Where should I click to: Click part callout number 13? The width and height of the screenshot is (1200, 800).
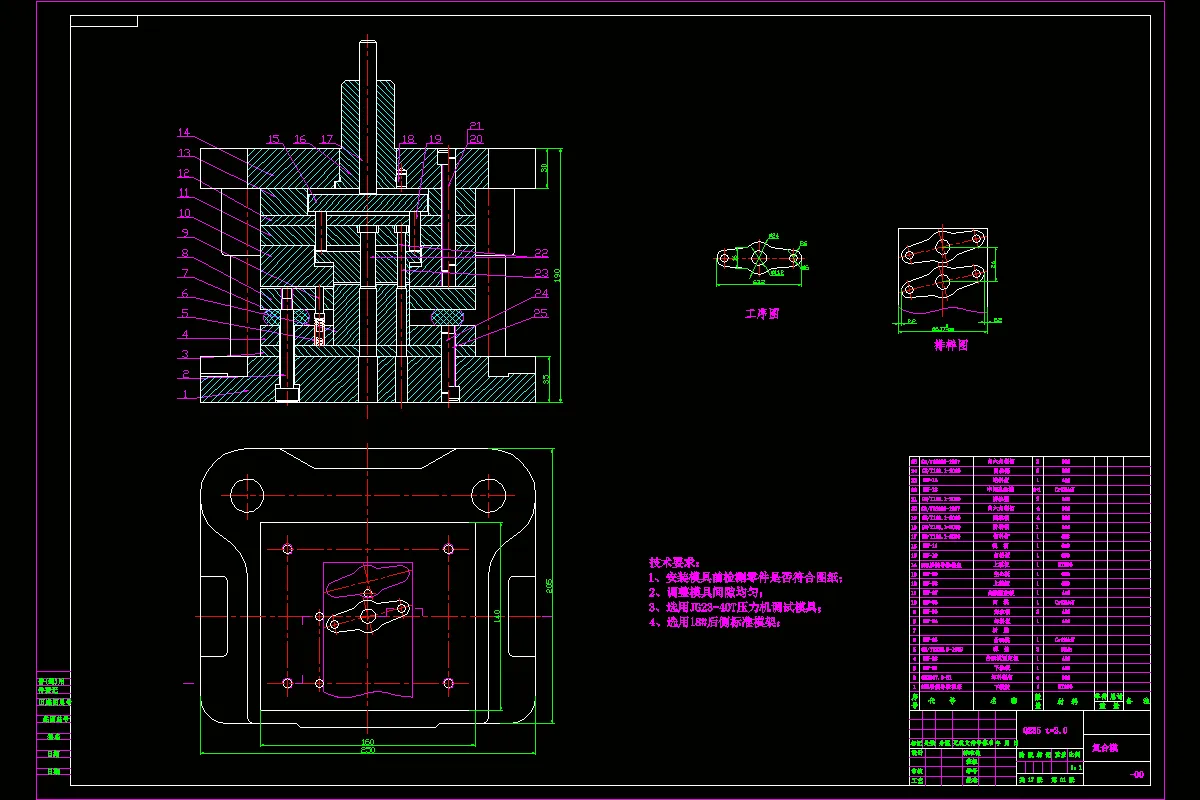click(184, 153)
